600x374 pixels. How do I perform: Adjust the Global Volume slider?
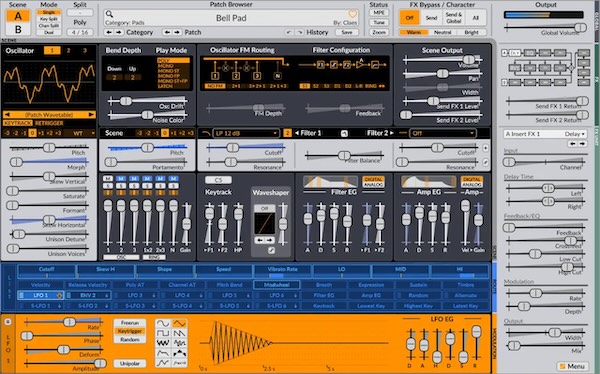(x=545, y=28)
